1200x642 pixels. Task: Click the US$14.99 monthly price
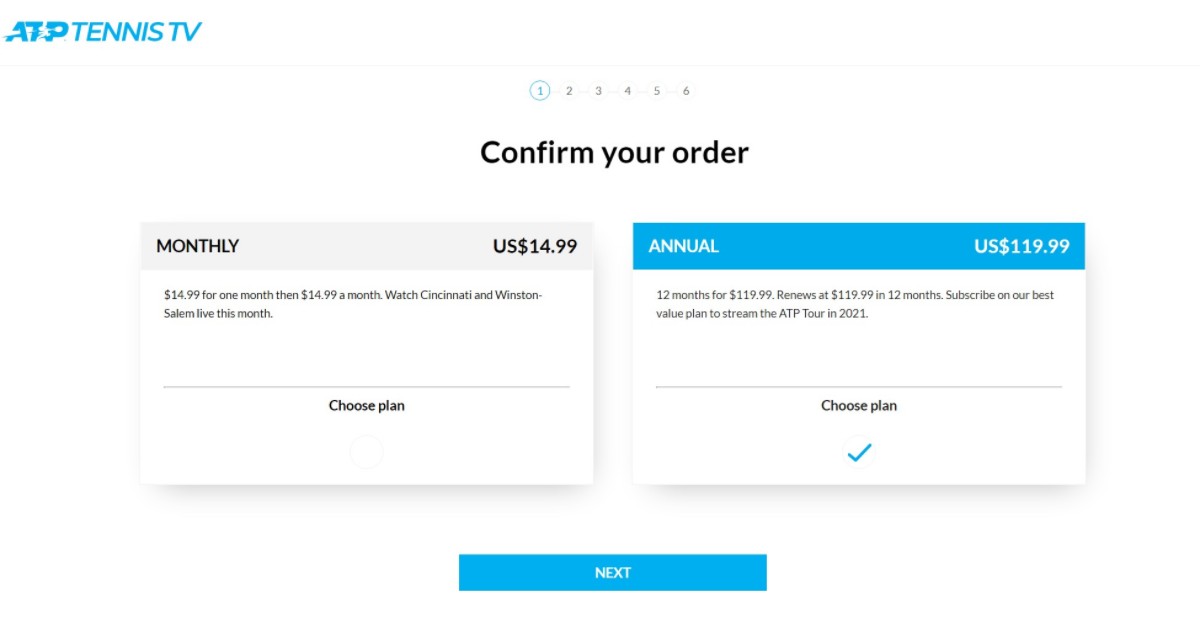coord(535,246)
